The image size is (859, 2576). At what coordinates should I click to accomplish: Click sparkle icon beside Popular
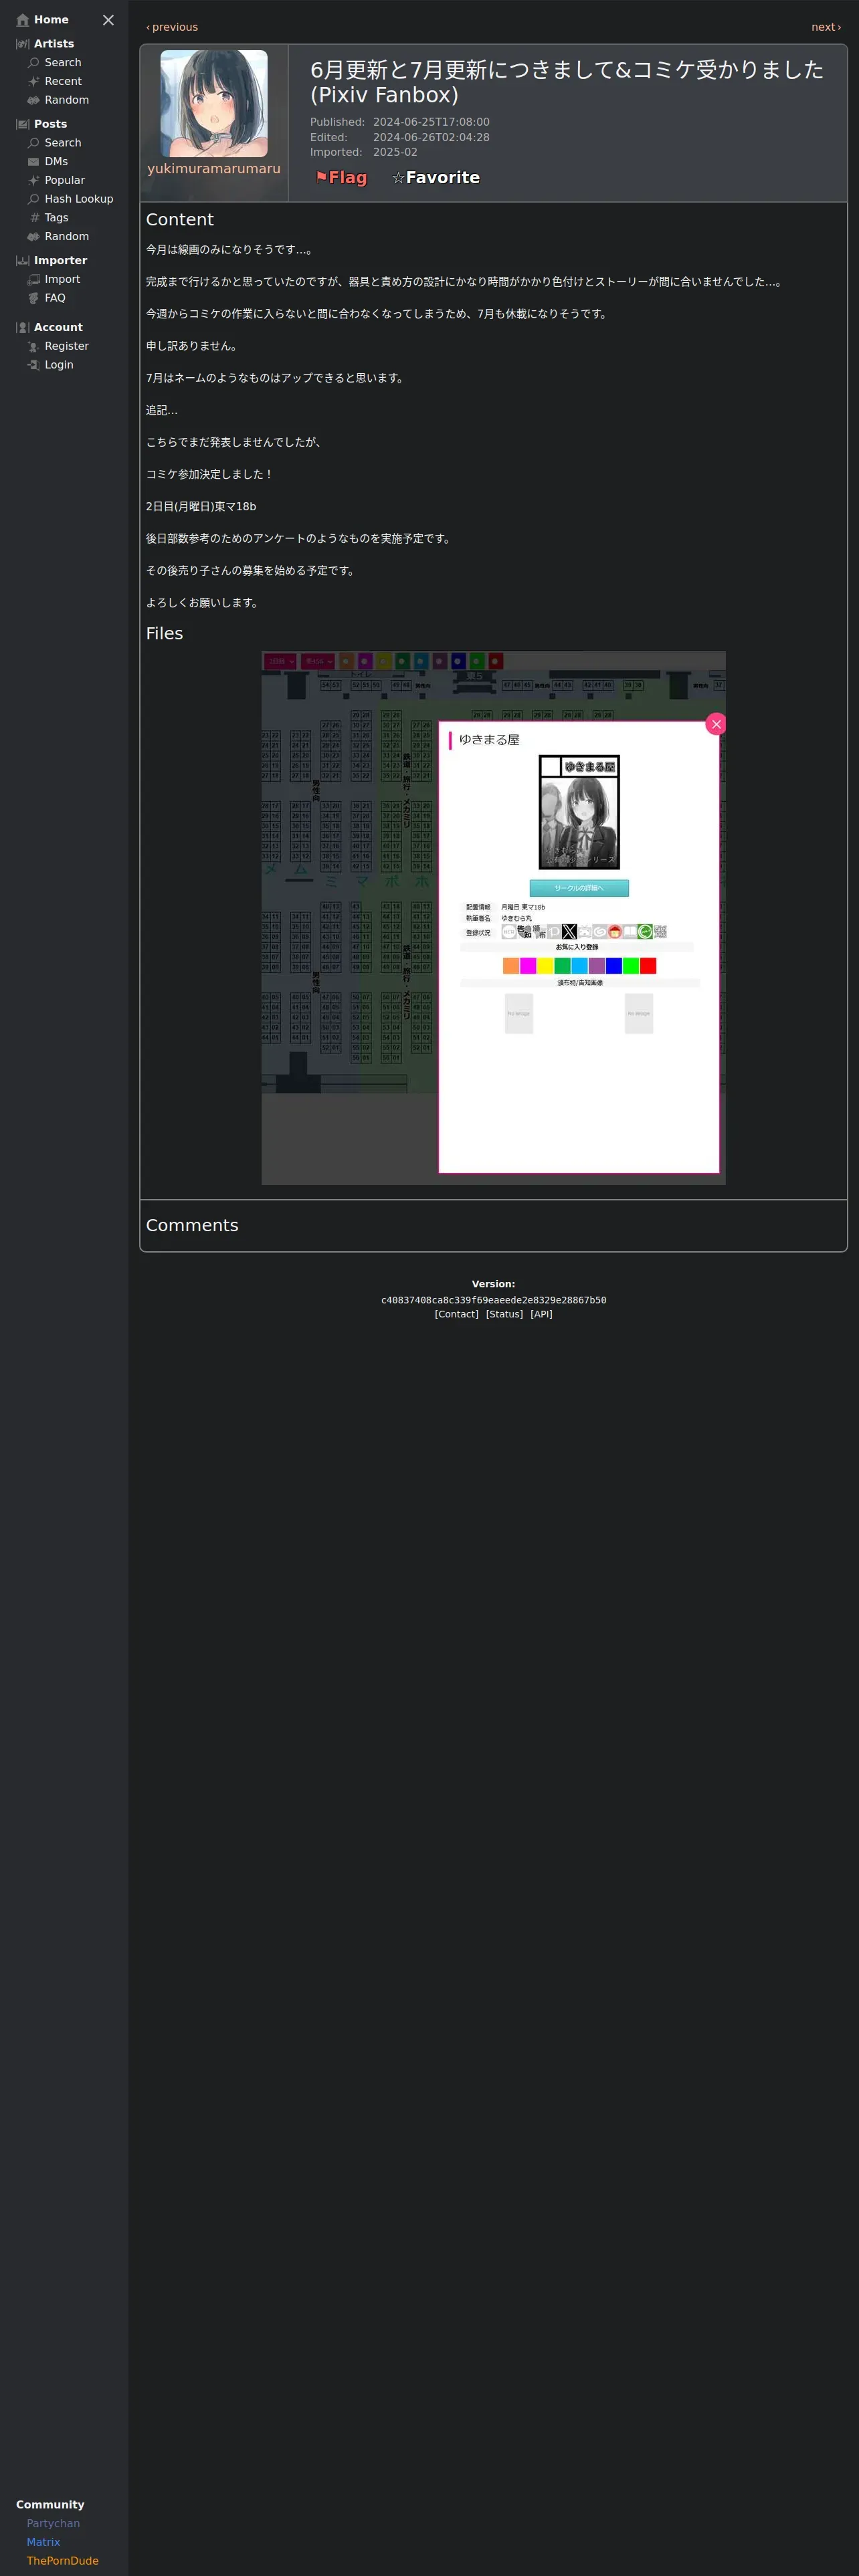tap(33, 180)
